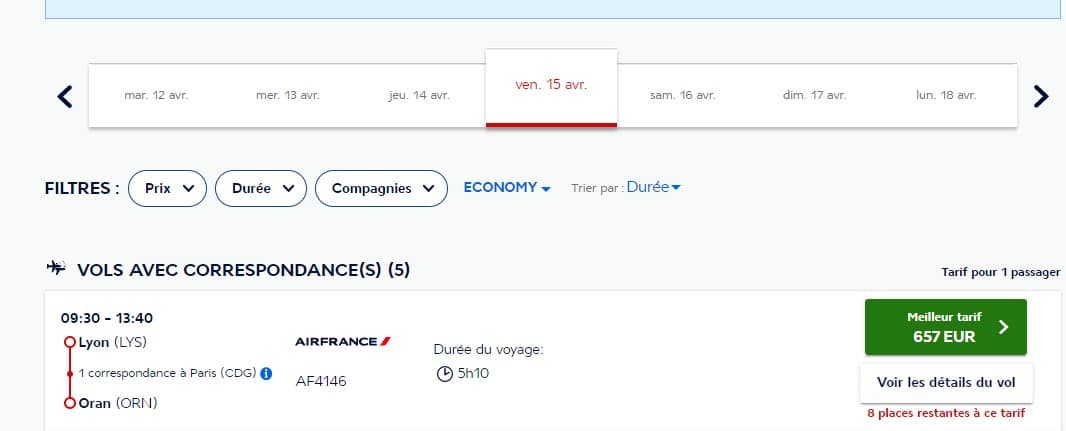This screenshot has width=1066, height=431.
Task: Click the Lyon departure circle marker
Action: 69,342
